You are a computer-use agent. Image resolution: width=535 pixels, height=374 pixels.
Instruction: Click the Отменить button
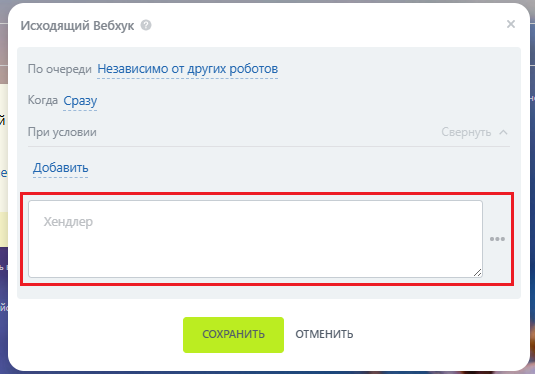pos(324,334)
